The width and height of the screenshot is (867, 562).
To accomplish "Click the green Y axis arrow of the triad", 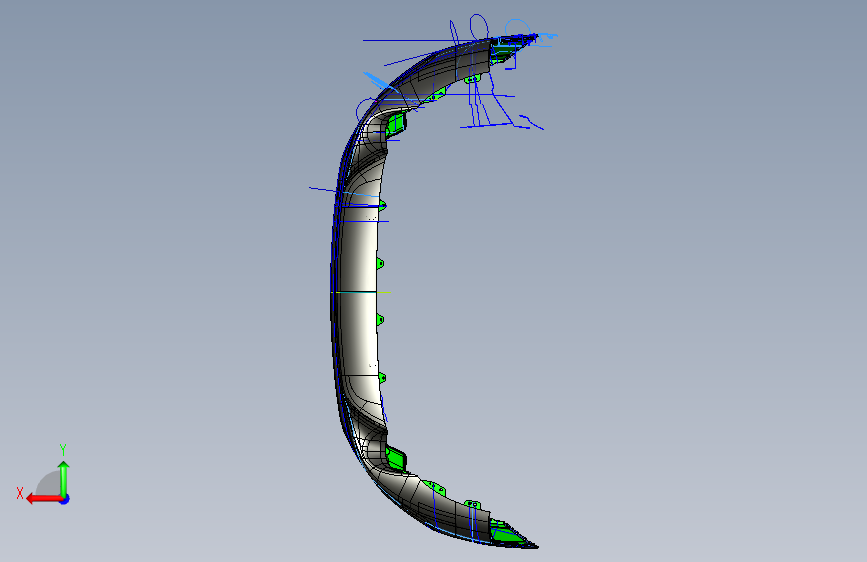I will pyautogui.click(x=64, y=479).
